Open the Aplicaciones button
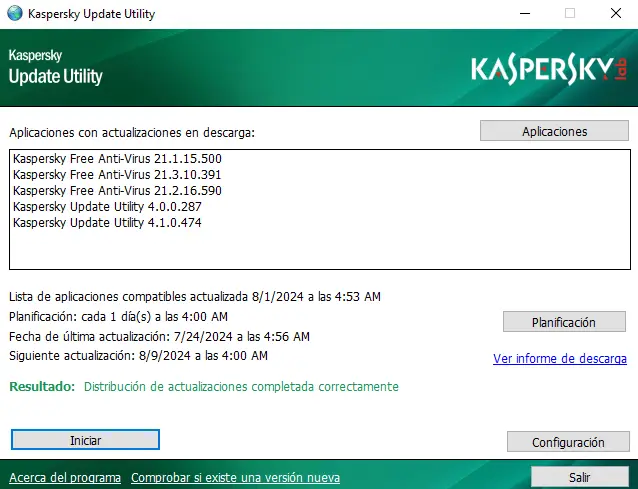This screenshot has height=489, width=638. [x=554, y=131]
